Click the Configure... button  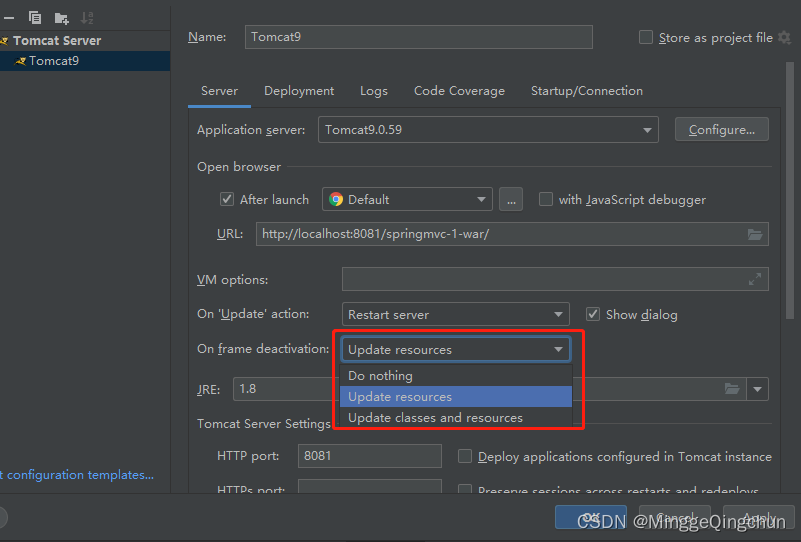[x=721, y=130]
